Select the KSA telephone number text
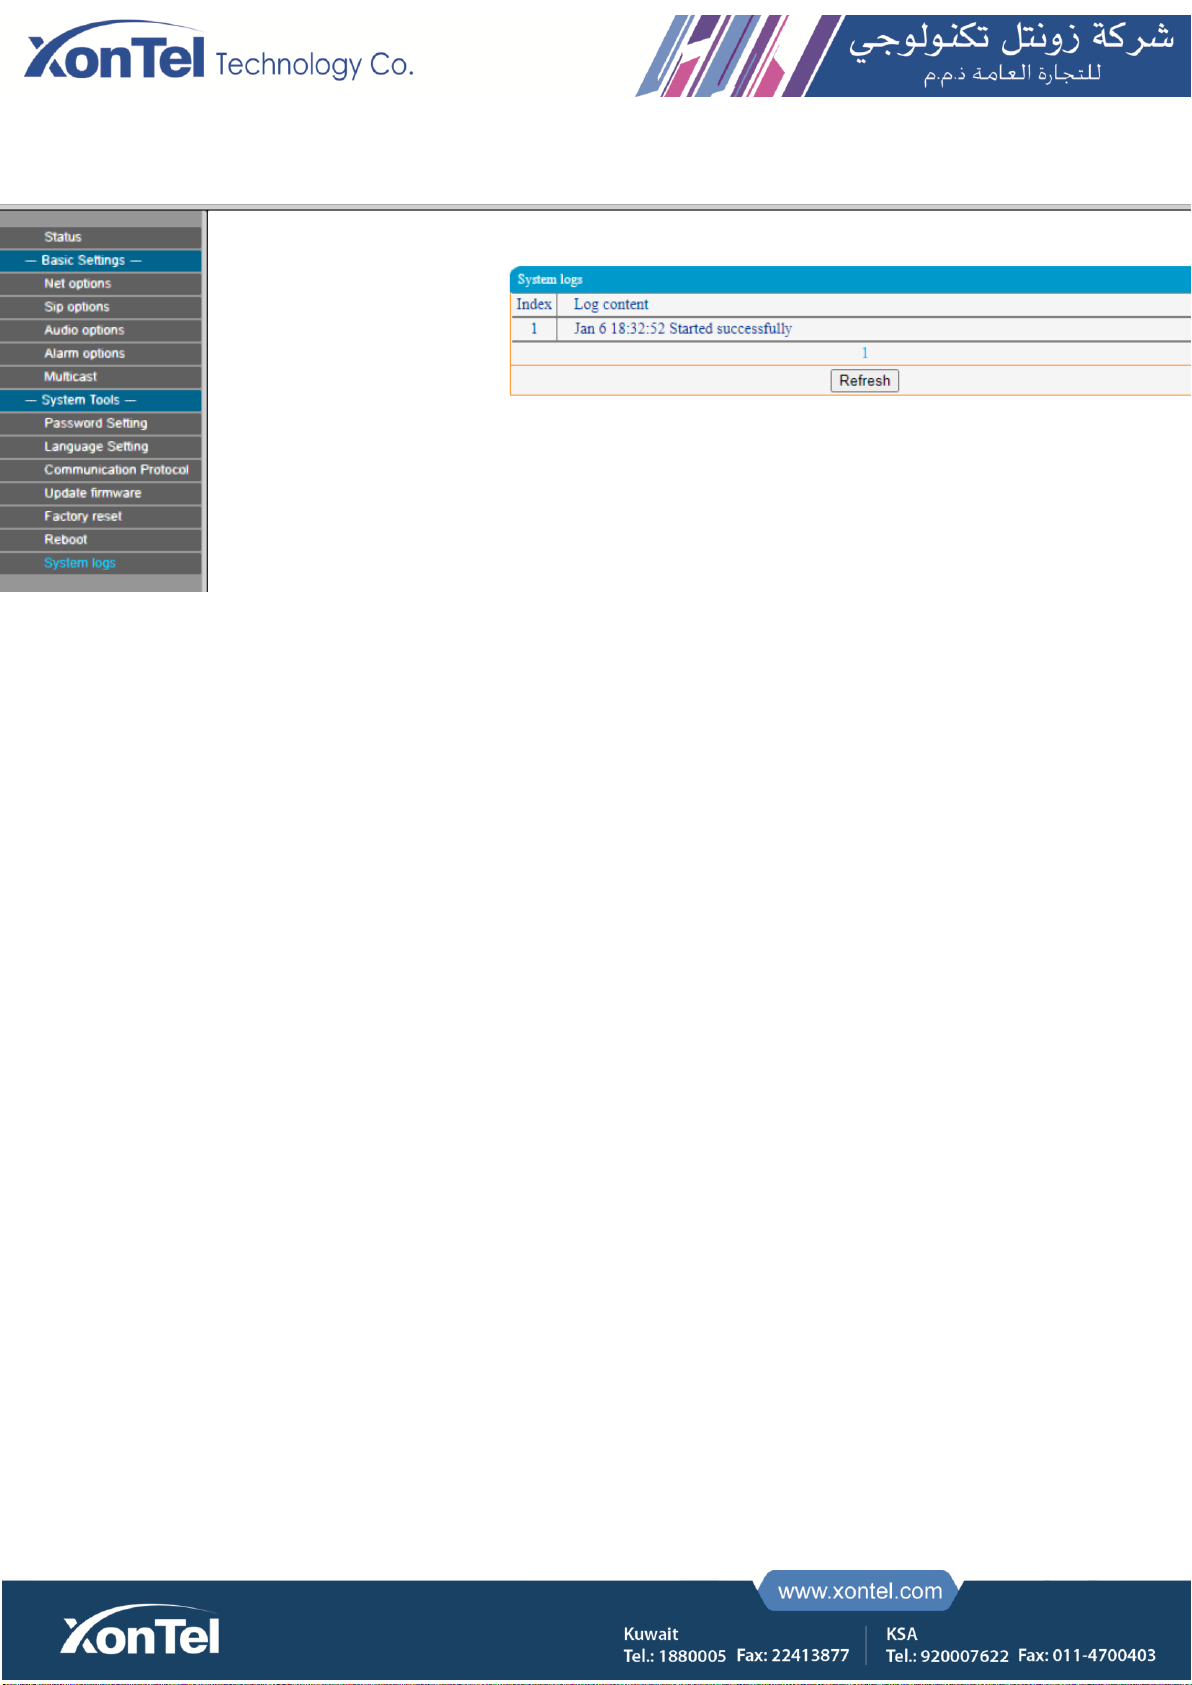1192x1685 pixels. click(948, 1656)
